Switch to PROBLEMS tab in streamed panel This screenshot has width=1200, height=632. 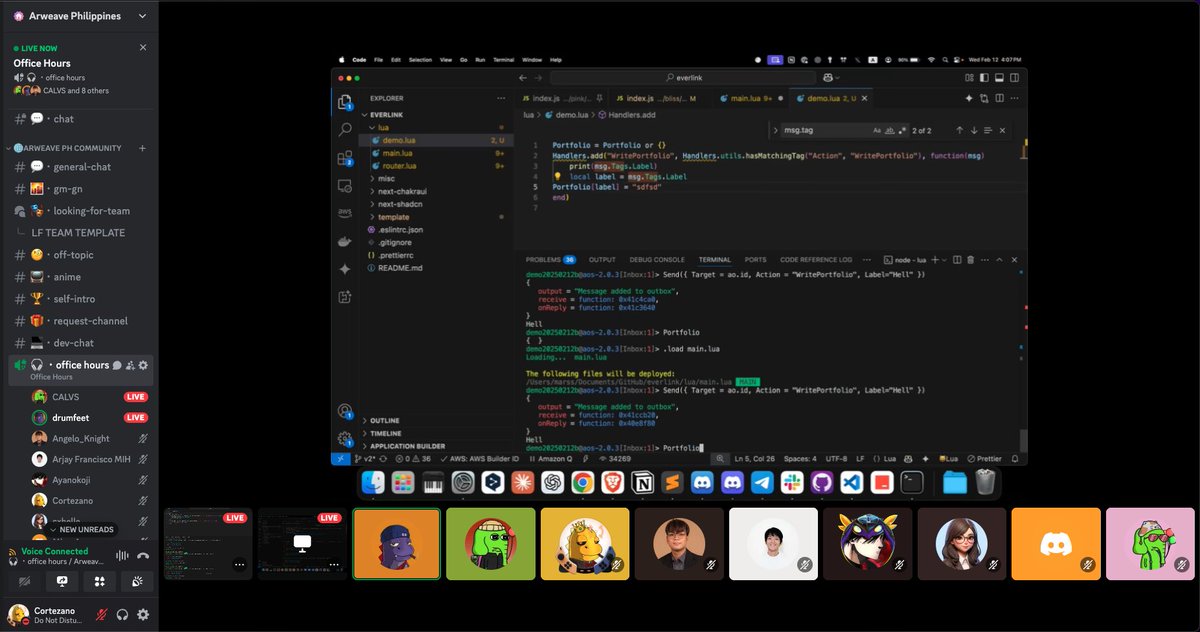(550, 259)
